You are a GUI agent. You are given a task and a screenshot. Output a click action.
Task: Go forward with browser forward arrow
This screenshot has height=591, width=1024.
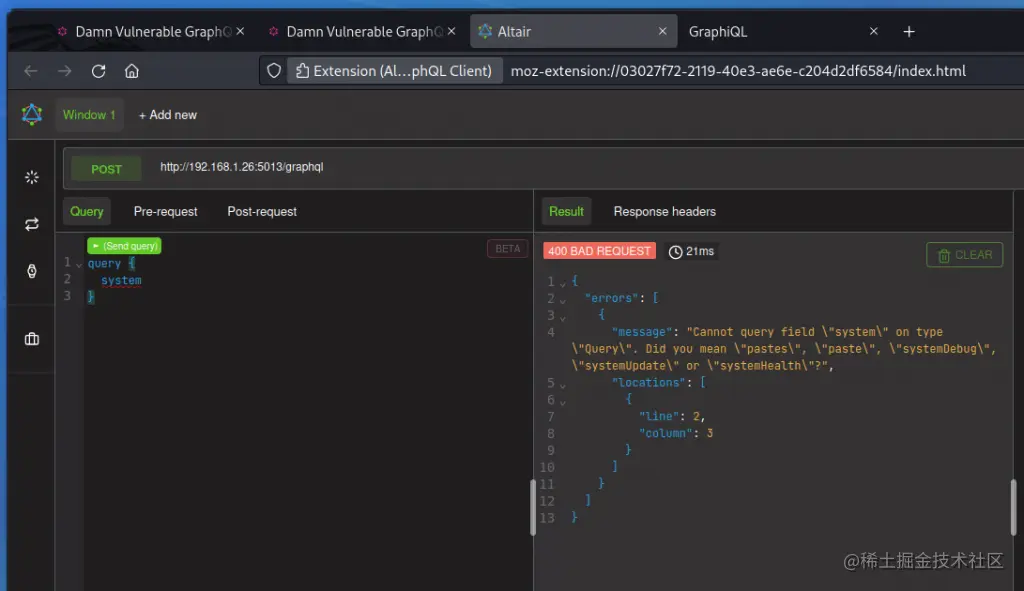[x=65, y=71]
